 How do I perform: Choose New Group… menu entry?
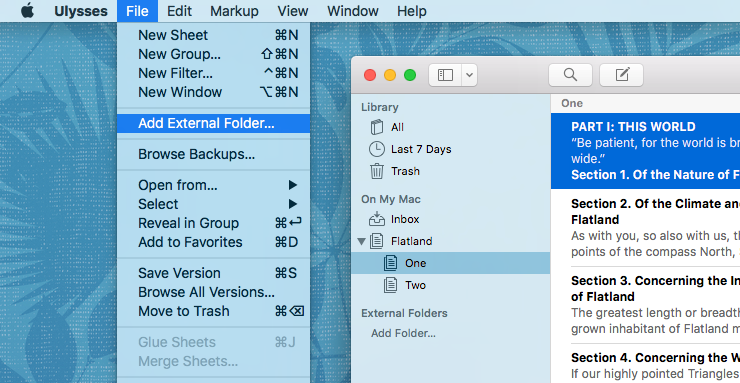(213, 54)
